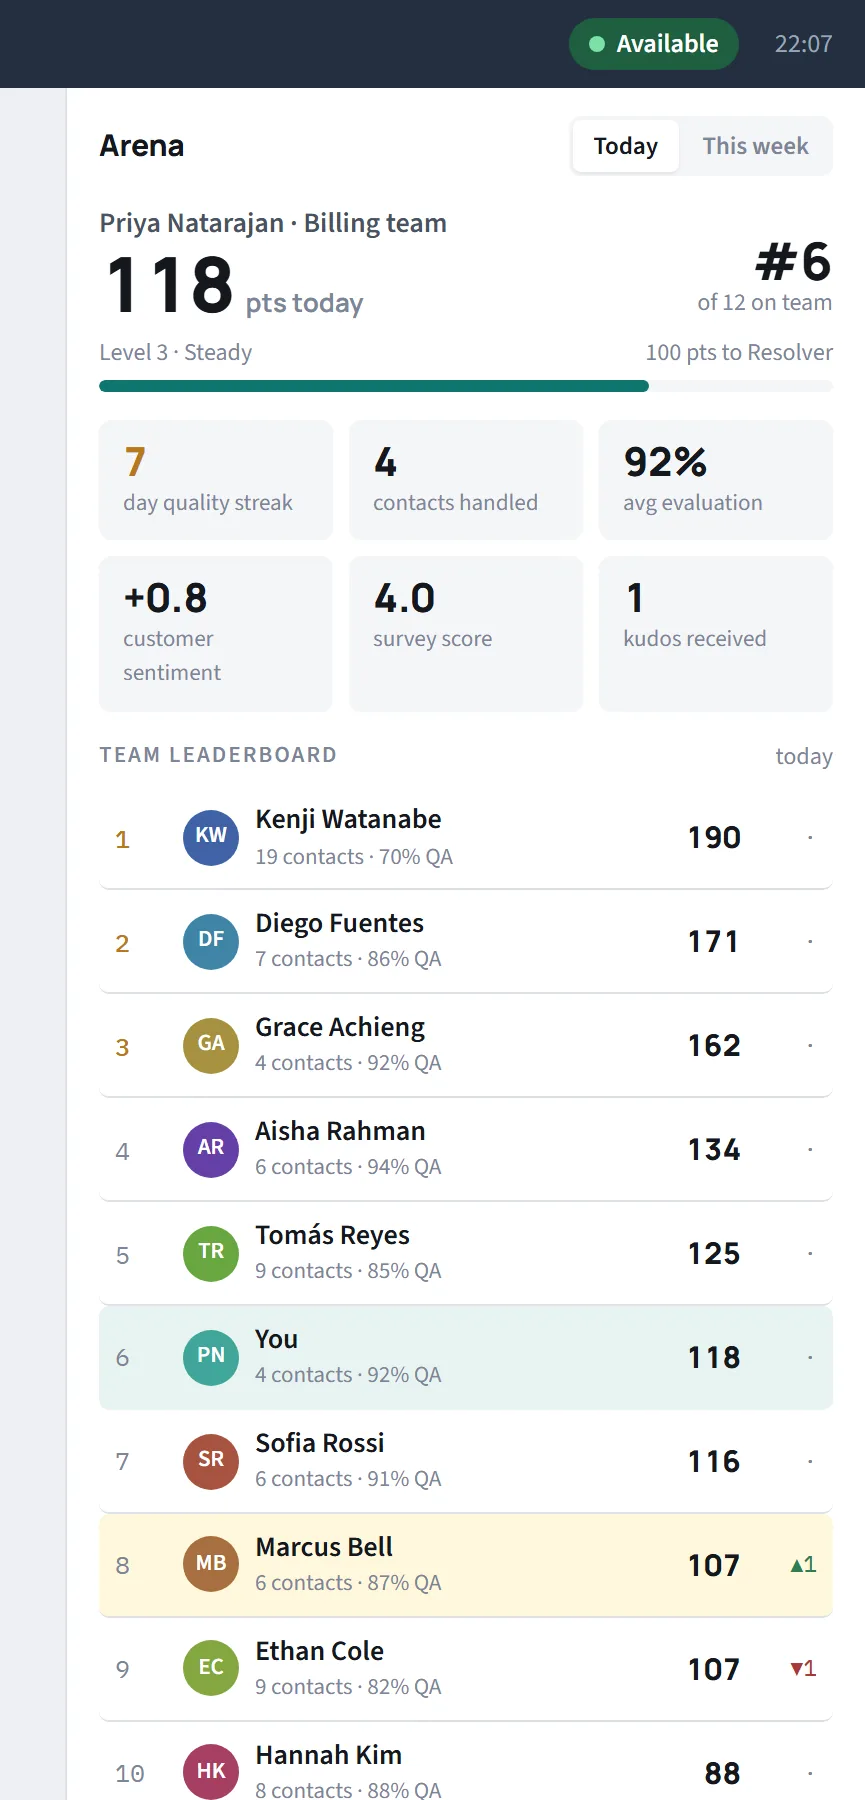Click 'of 12 on team' text
The image size is (865, 1800).
[765, 302]
